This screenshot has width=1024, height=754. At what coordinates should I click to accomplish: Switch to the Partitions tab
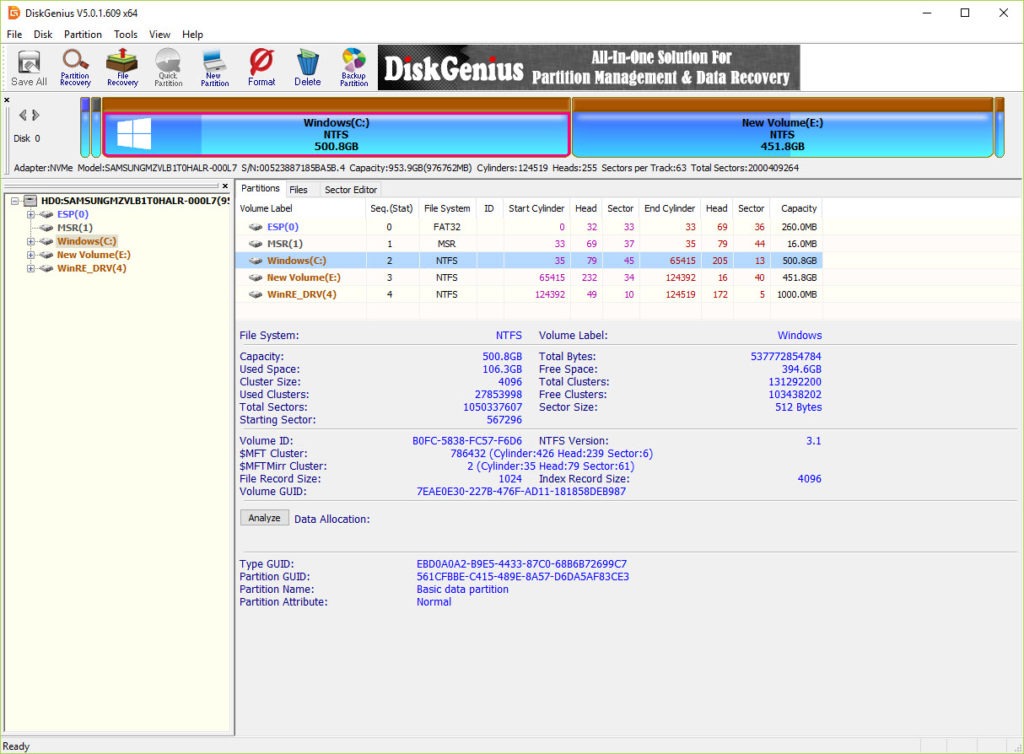[x=260, y=189]
